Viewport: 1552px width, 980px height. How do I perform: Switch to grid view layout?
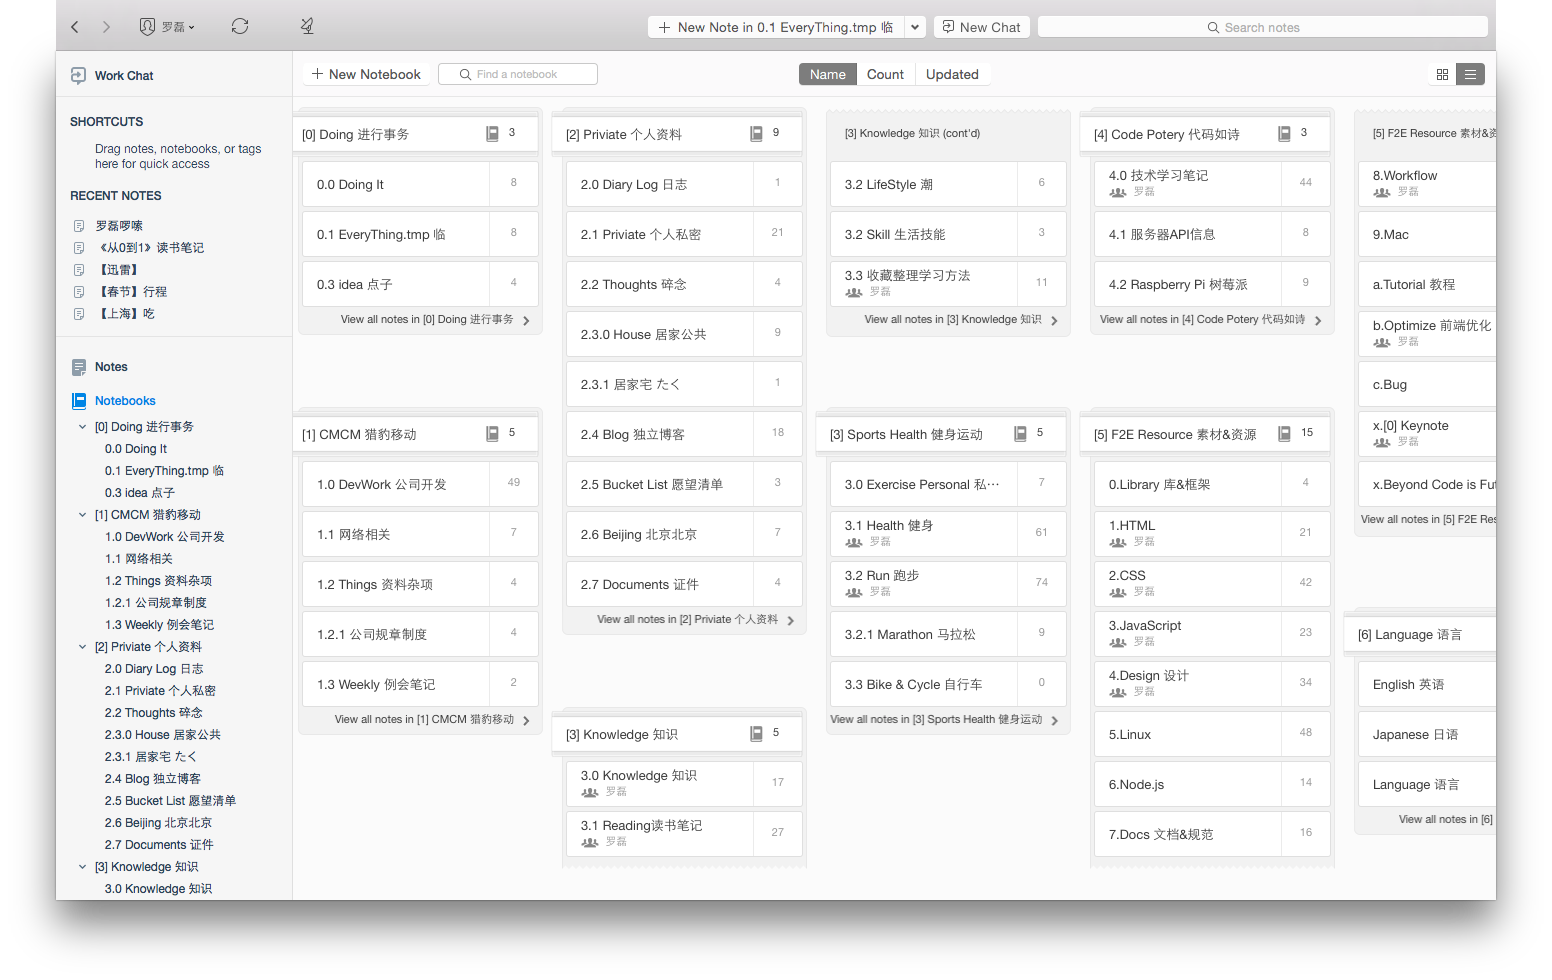pos(1442,74)
